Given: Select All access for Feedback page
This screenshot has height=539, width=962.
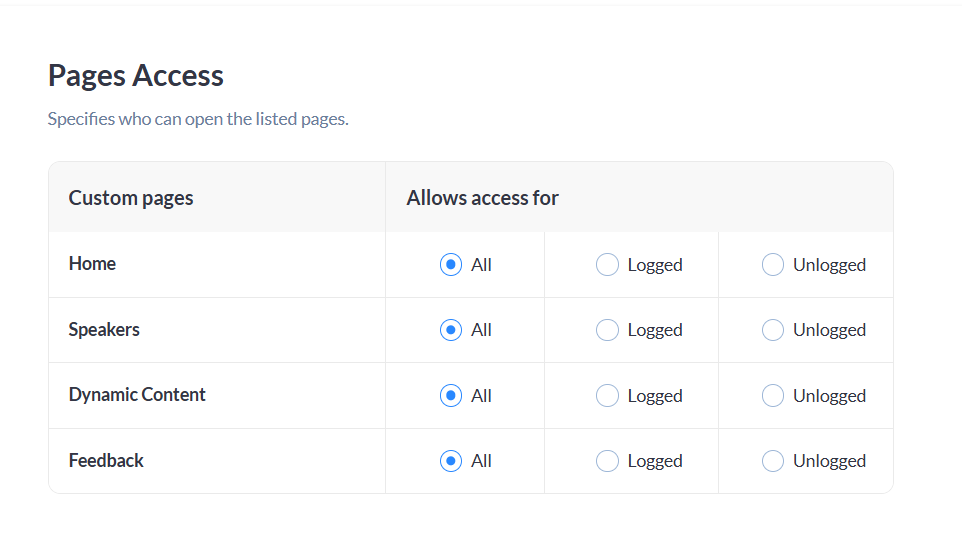Looking at the screenshot, I should point(451,461).
